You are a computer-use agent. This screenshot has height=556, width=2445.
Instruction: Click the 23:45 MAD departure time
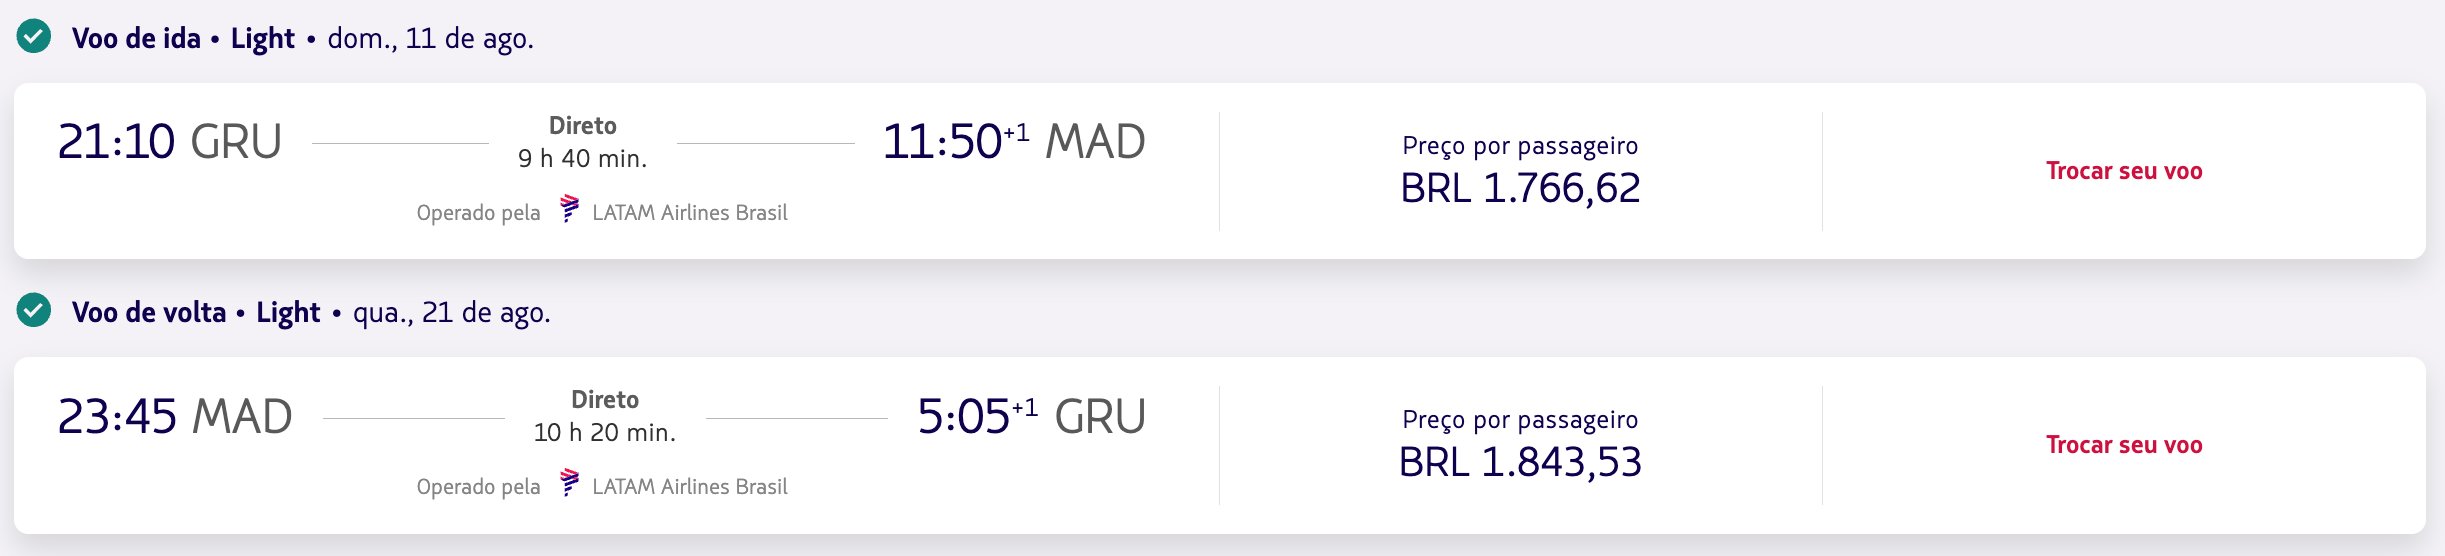click(175, 416)
